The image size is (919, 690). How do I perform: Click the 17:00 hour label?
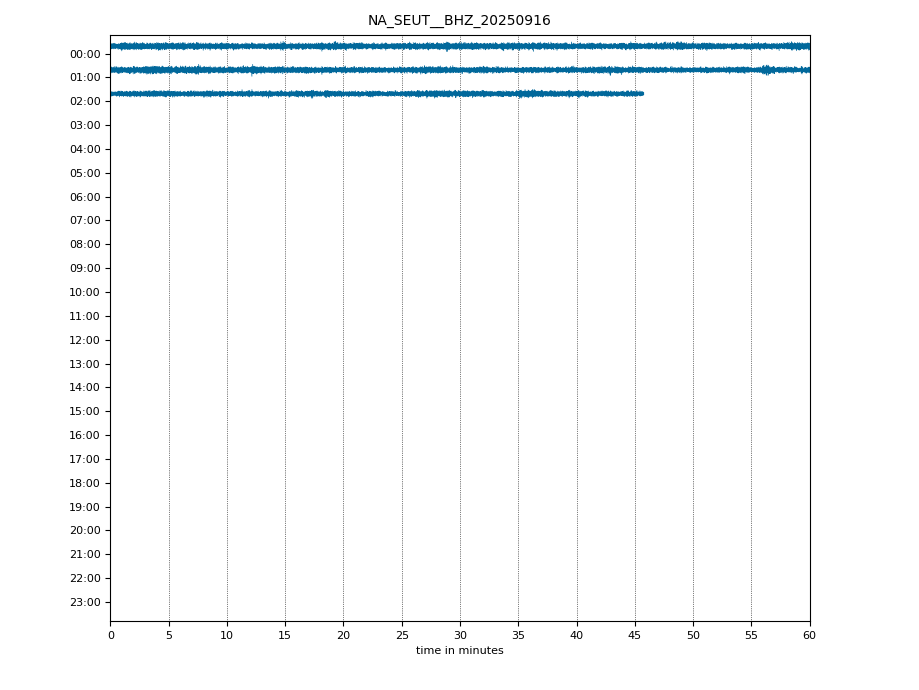pyautogui.click(x=85, y=460)
